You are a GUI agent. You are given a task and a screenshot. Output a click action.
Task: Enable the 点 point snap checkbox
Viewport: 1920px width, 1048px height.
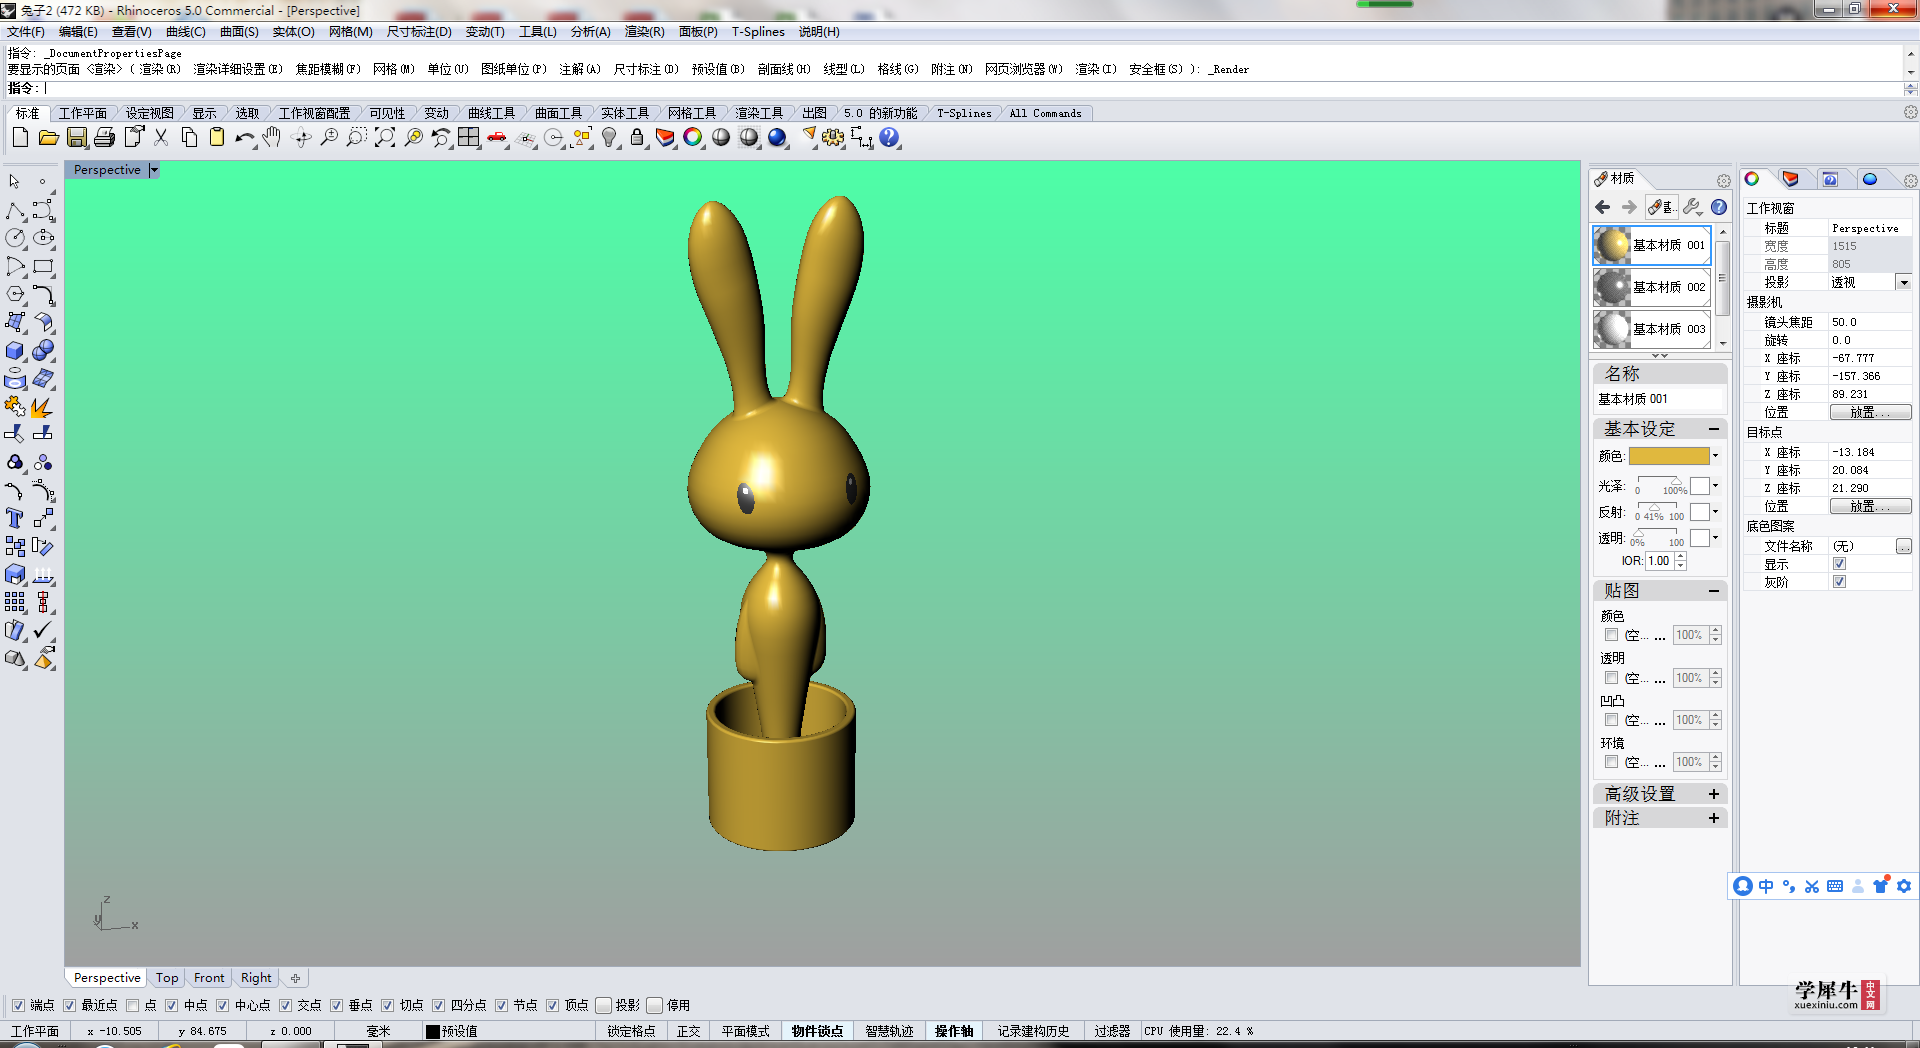click(x=132, y=1005)
